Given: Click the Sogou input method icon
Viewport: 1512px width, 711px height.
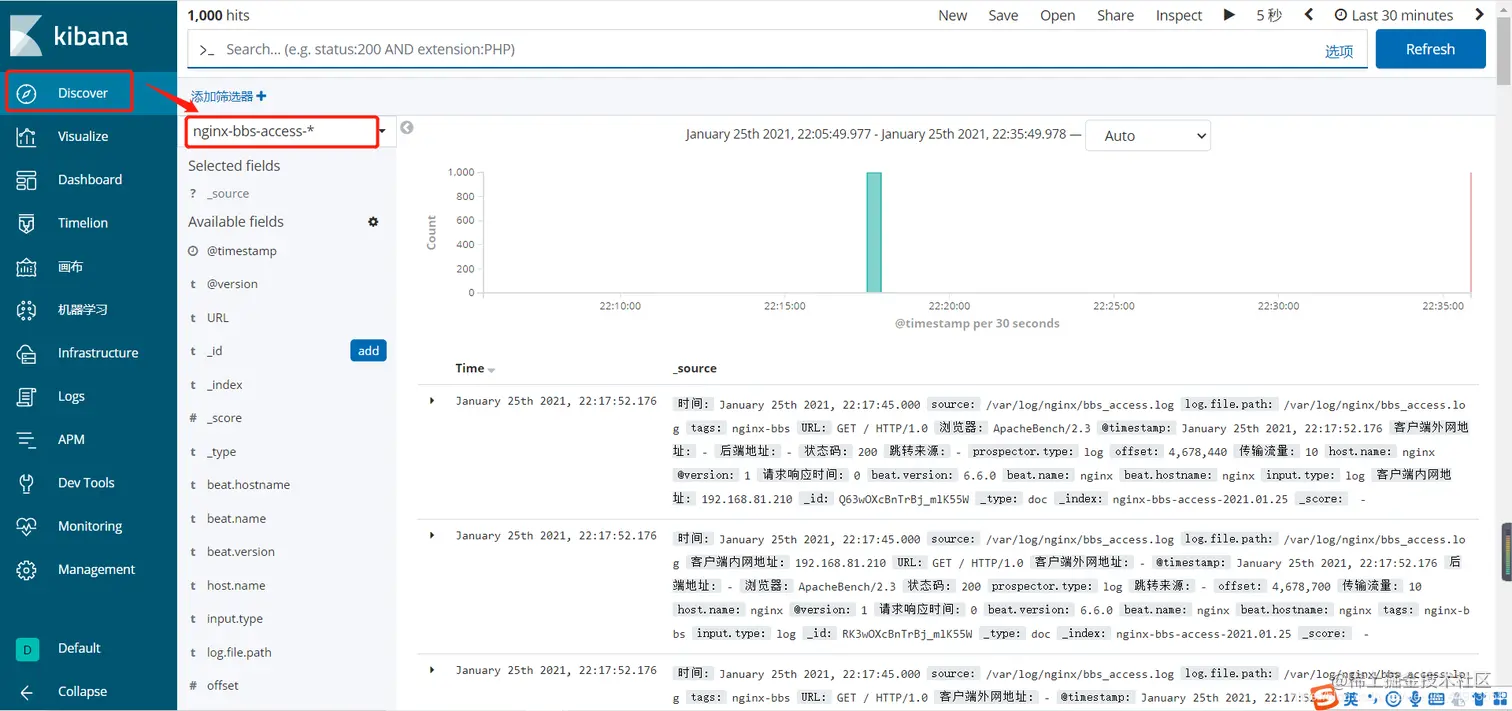Looking at the screenshot, I should click(x=1324, y=696).
